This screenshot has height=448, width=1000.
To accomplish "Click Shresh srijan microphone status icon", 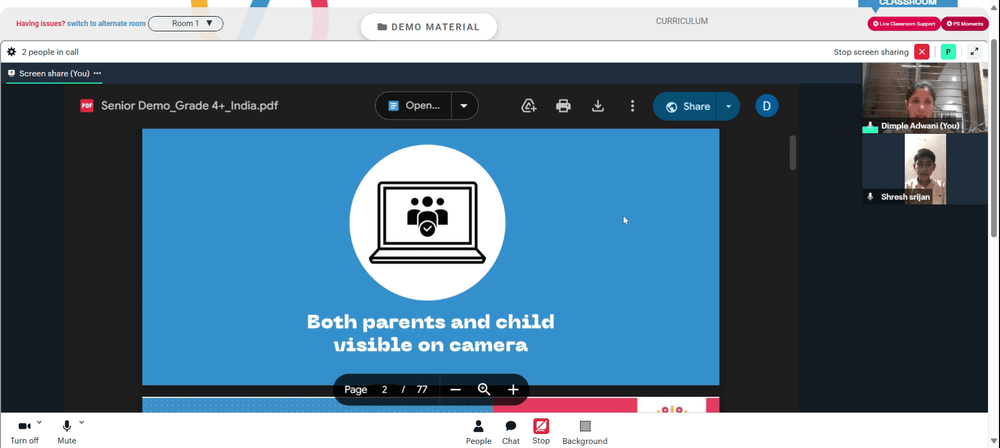I will (870, 197).
